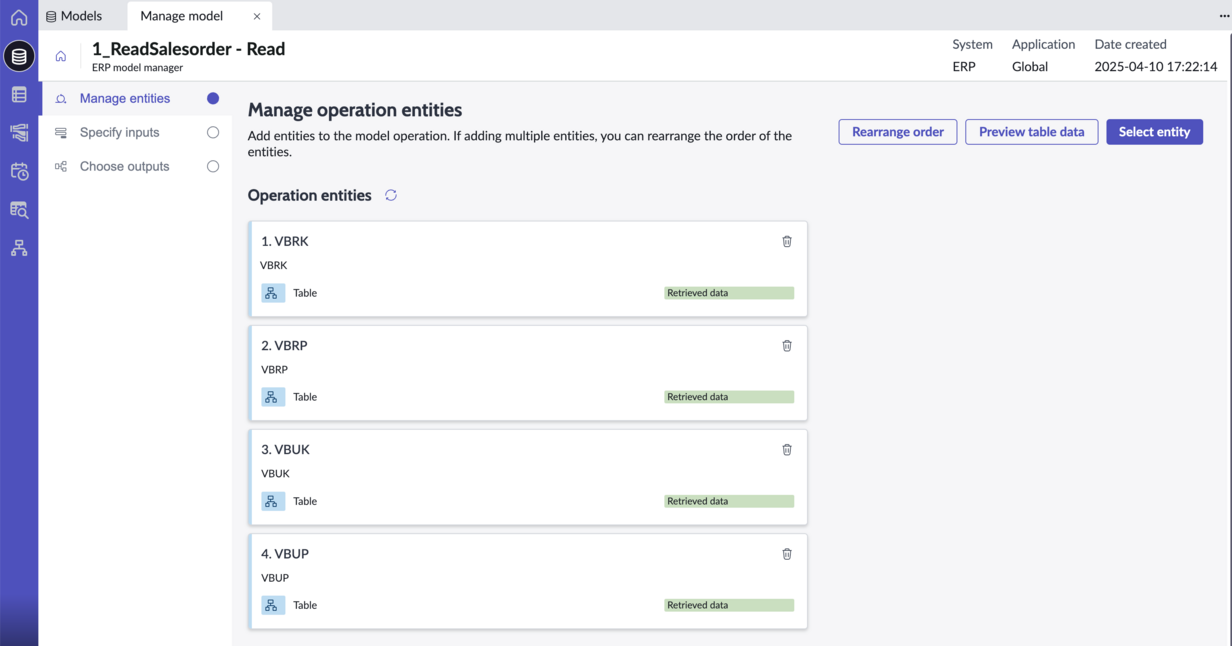Close the Manage model tab
The height and width of the screenshot is (646, 1232).
pos(257,16)
